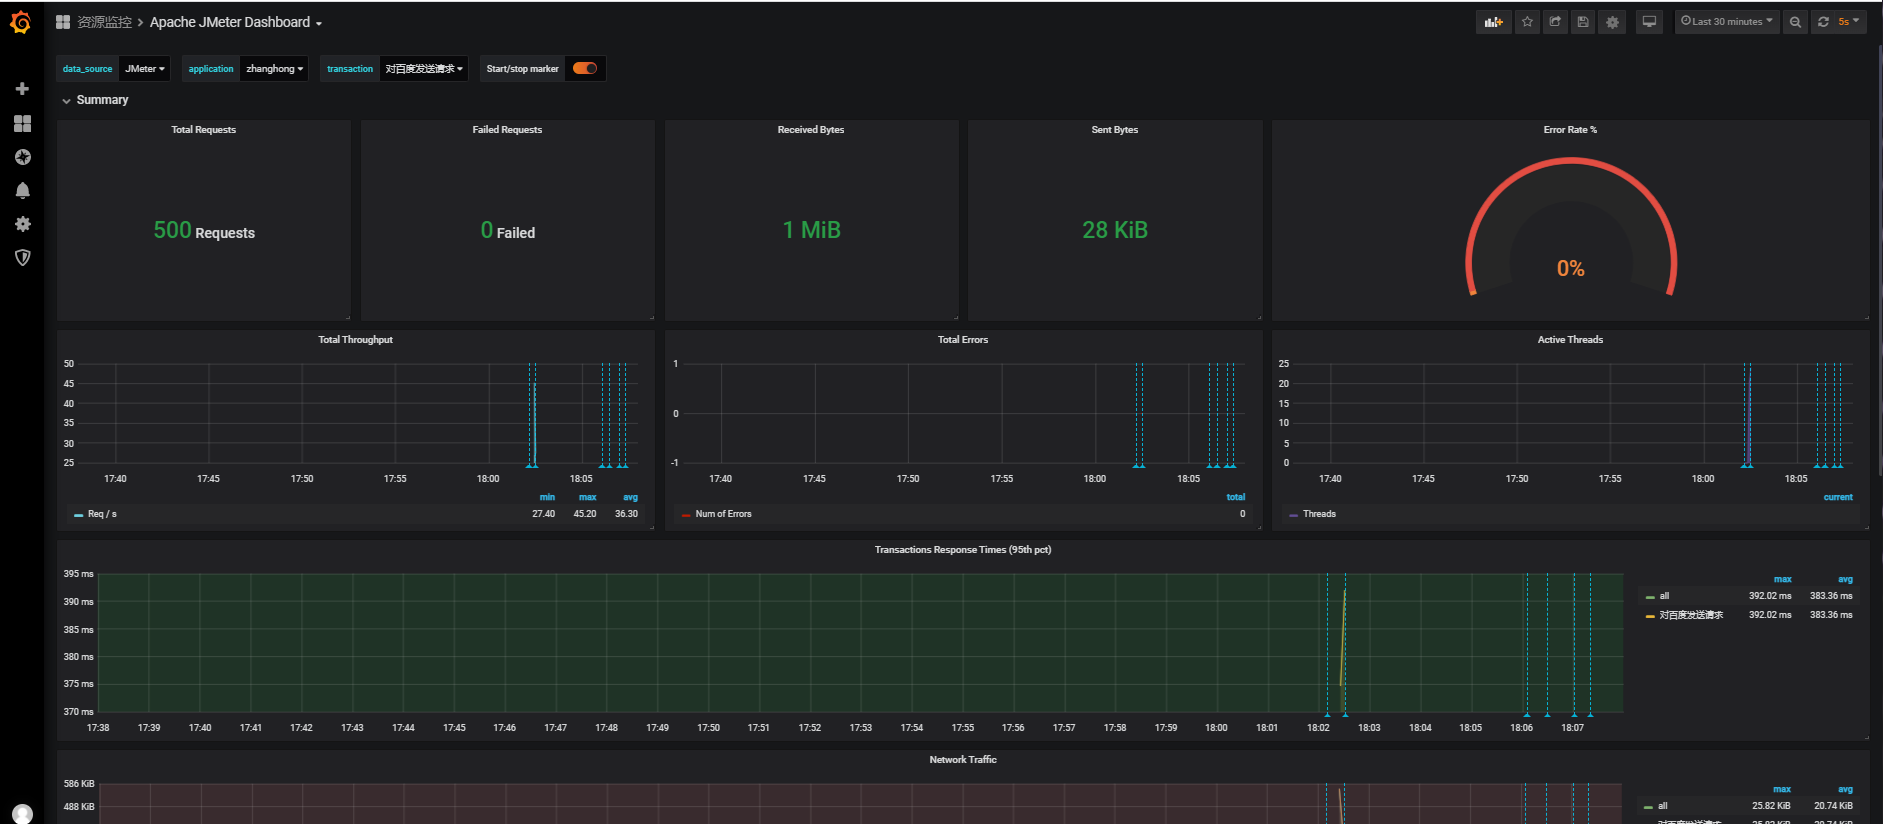The height and width of the screenshot is (824, 1883).
Task: Open the transaction variable dropdown
Action: click(x=424, y=69)
